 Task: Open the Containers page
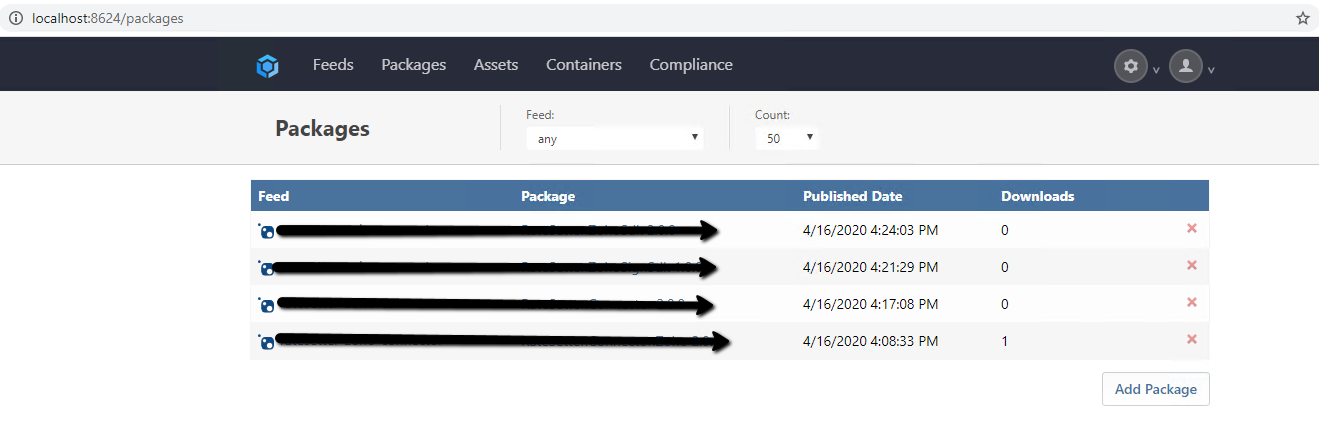click(584, 65)
